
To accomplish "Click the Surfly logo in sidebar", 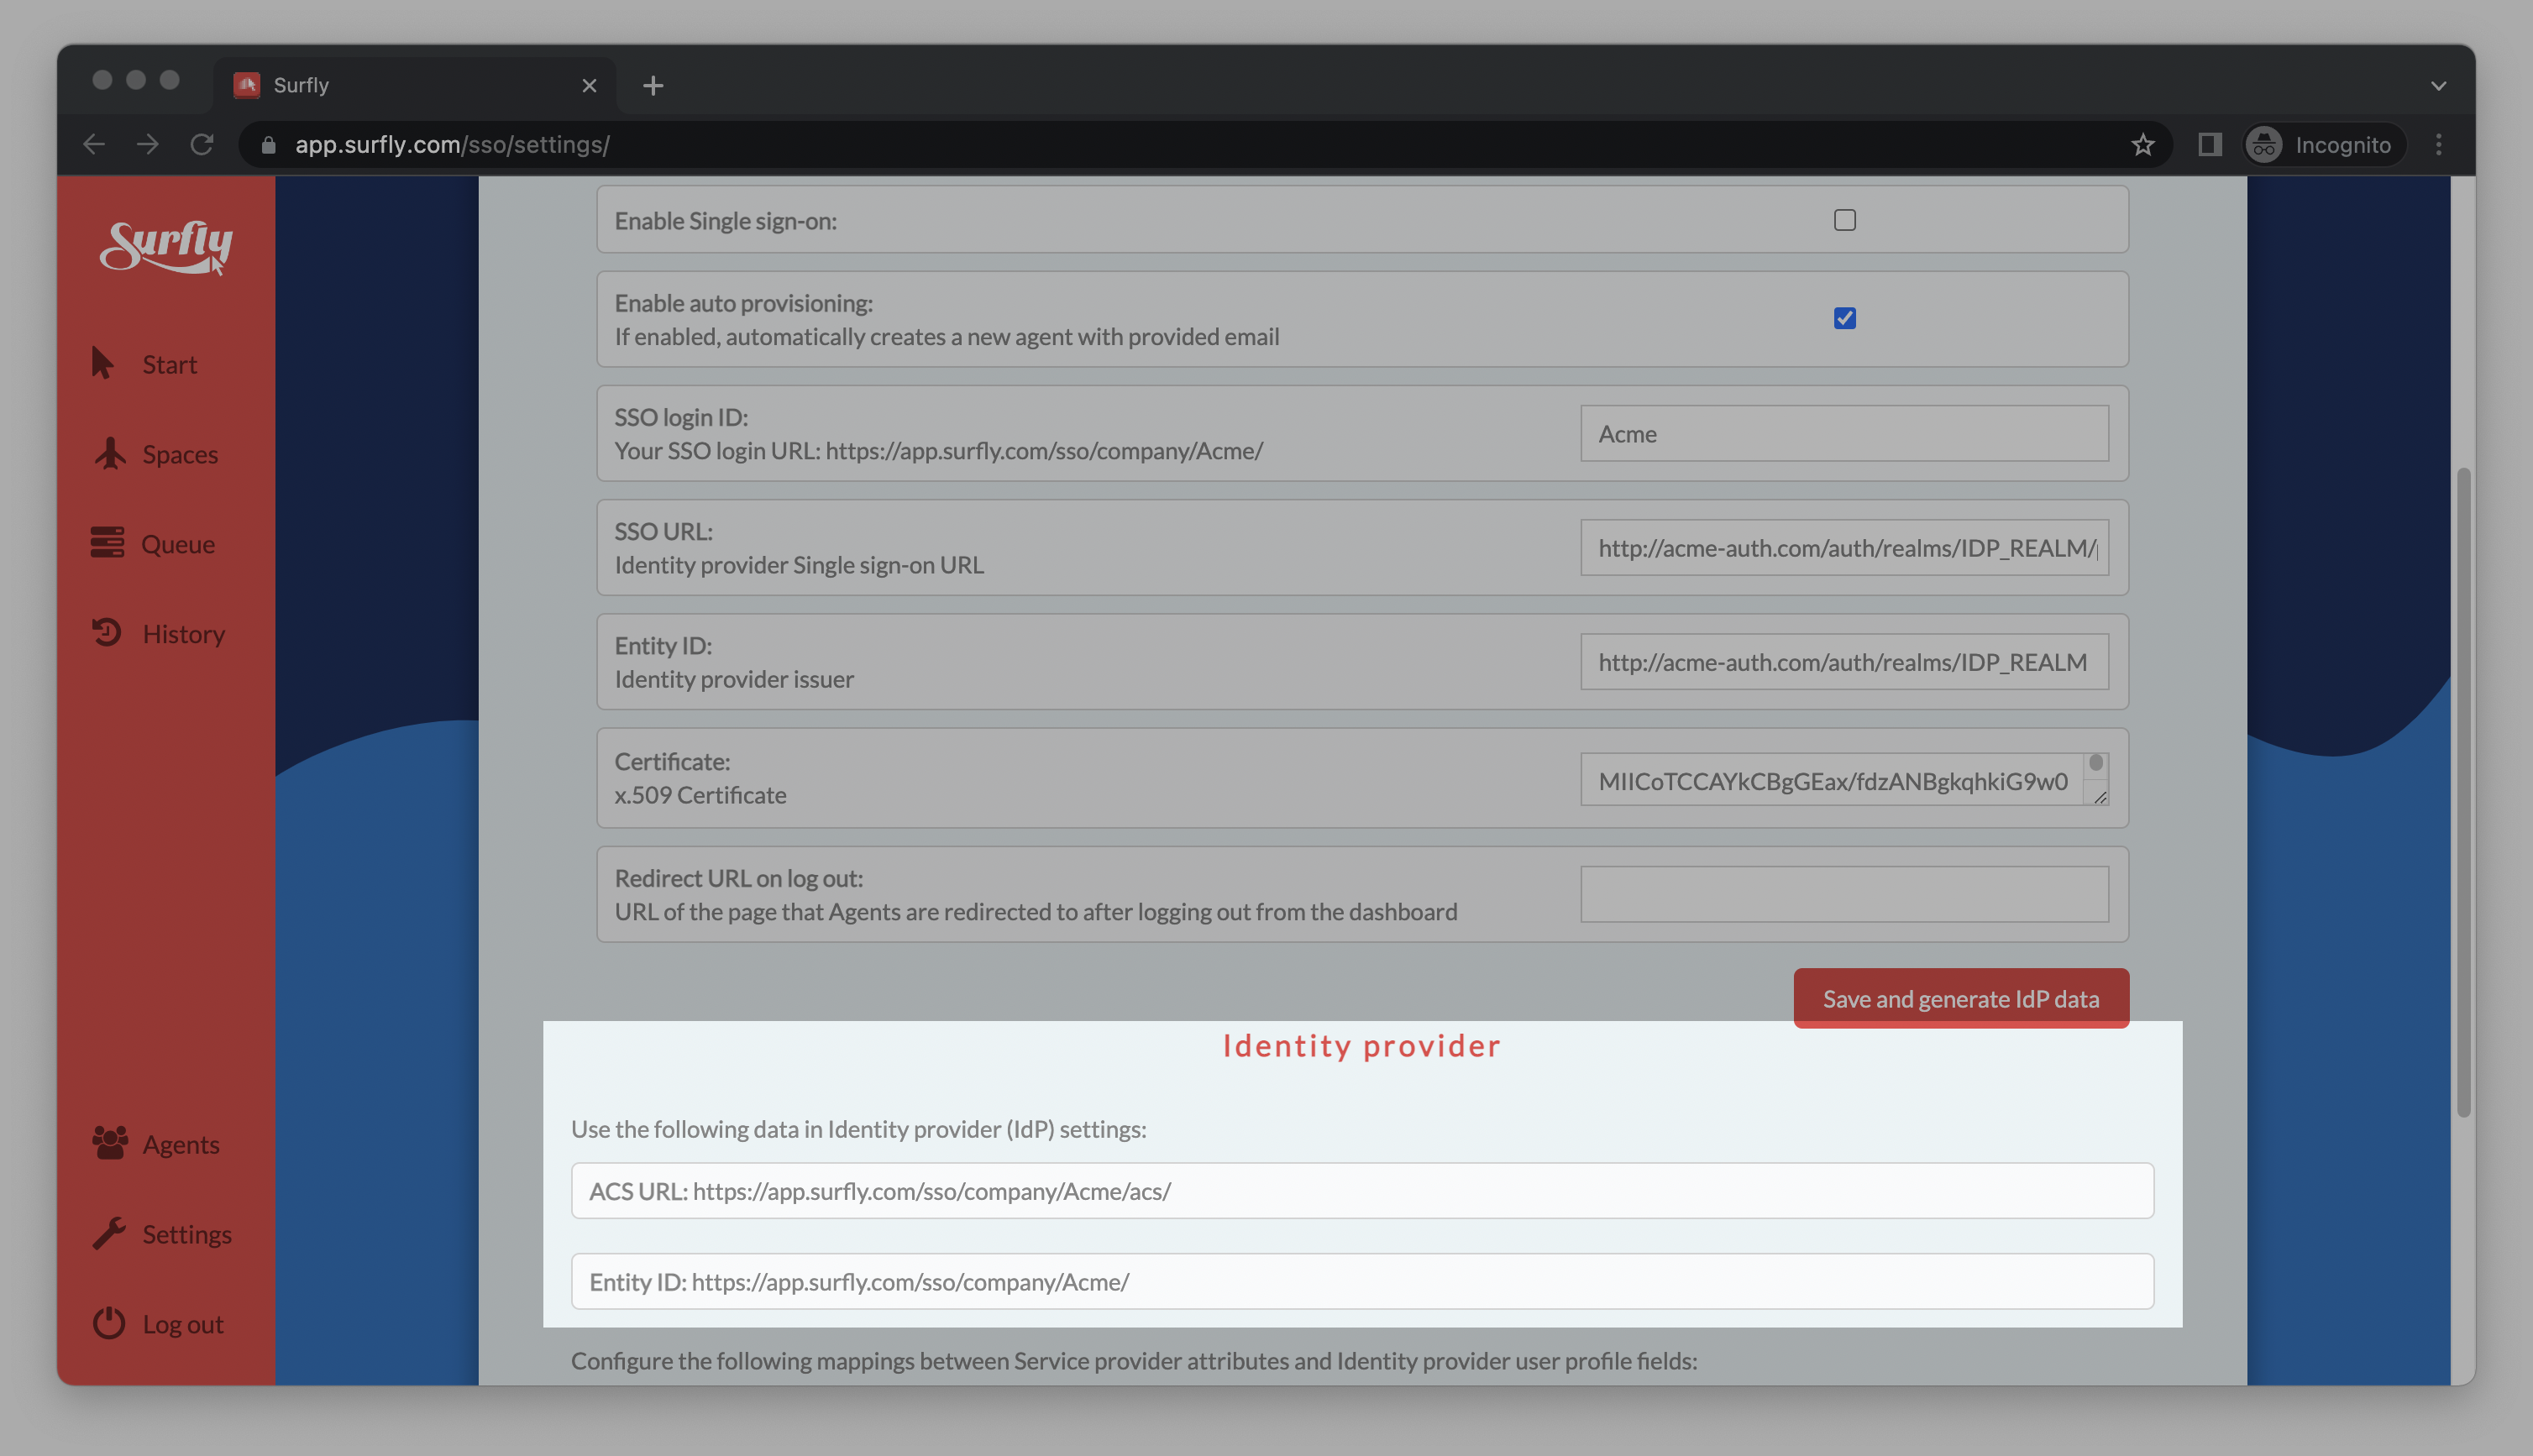I will (x=166, y=246).
